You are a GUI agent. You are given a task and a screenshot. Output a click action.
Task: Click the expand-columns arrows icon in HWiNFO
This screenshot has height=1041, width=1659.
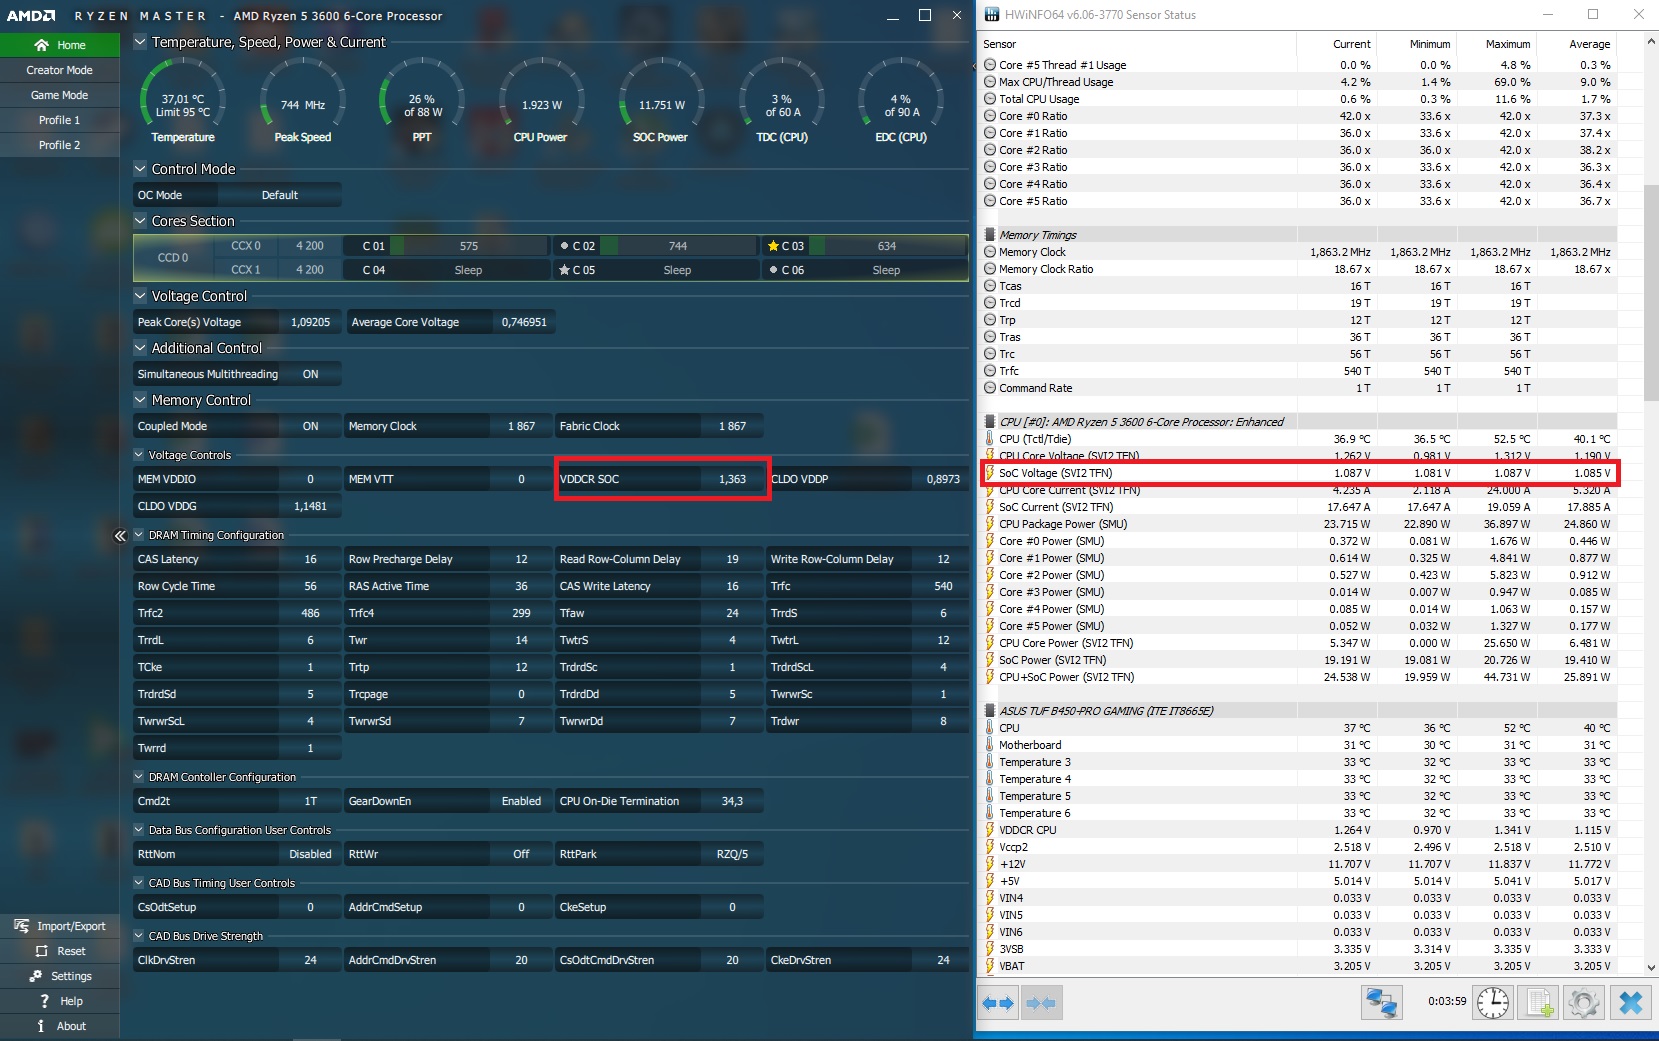[998, 1003]
